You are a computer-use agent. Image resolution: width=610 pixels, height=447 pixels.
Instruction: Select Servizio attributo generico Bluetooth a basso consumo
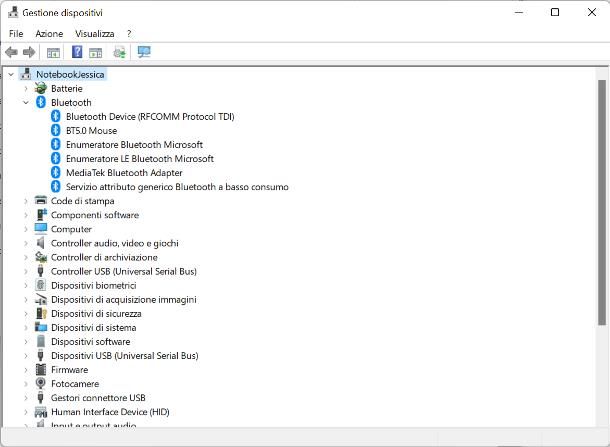tap(177, 187)
